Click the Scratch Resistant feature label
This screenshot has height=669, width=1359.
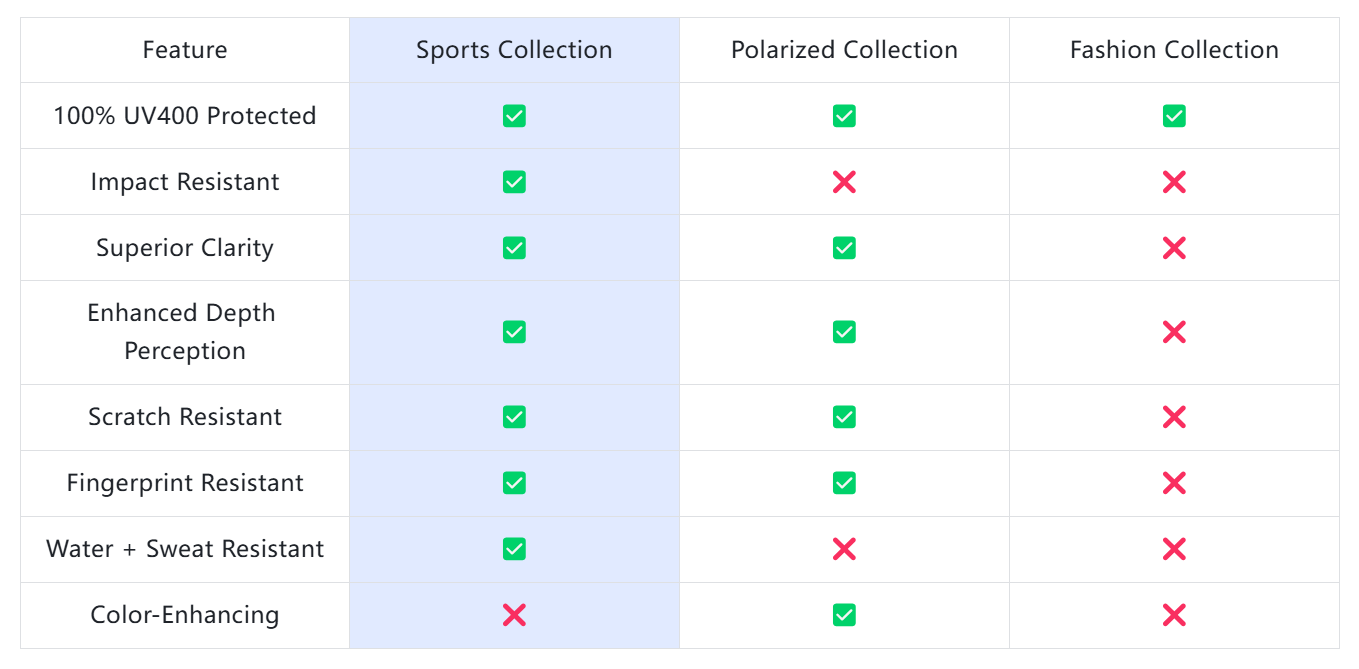185,417
